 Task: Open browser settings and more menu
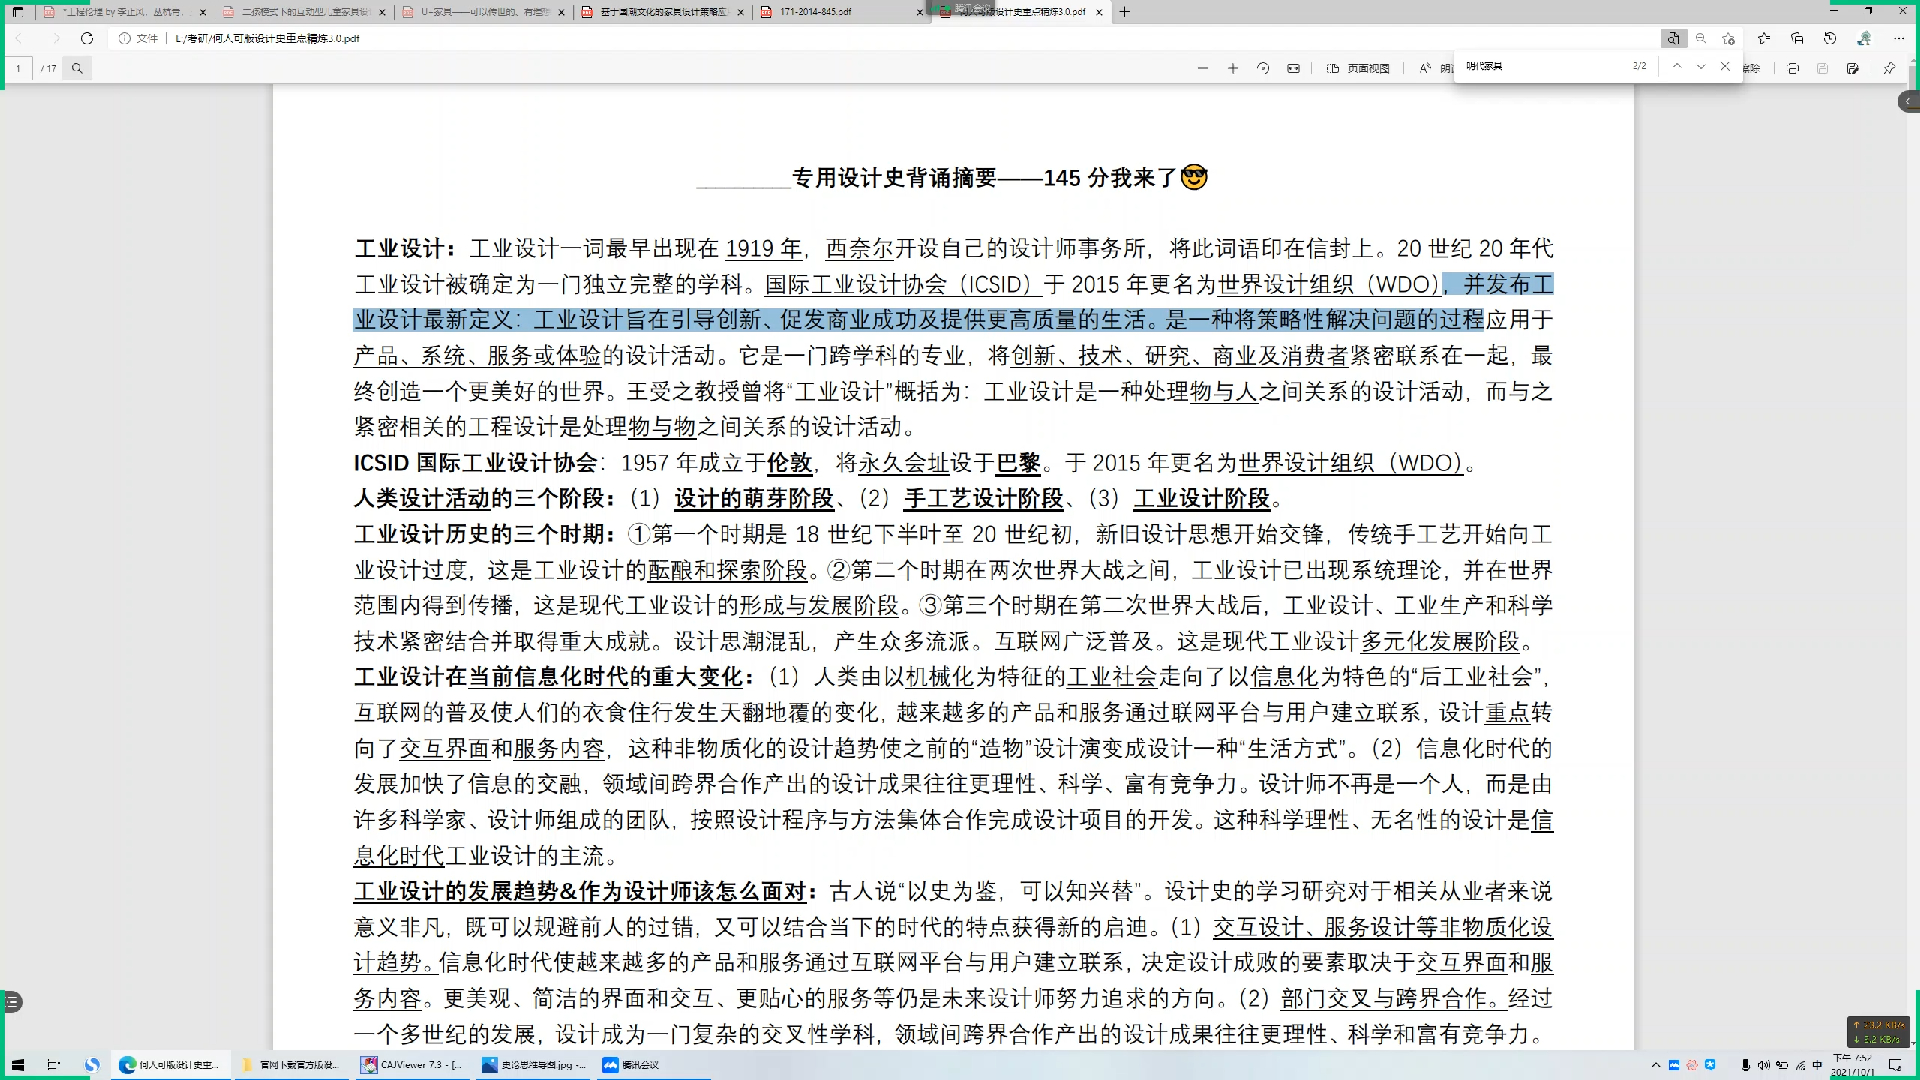point(1899,38)
